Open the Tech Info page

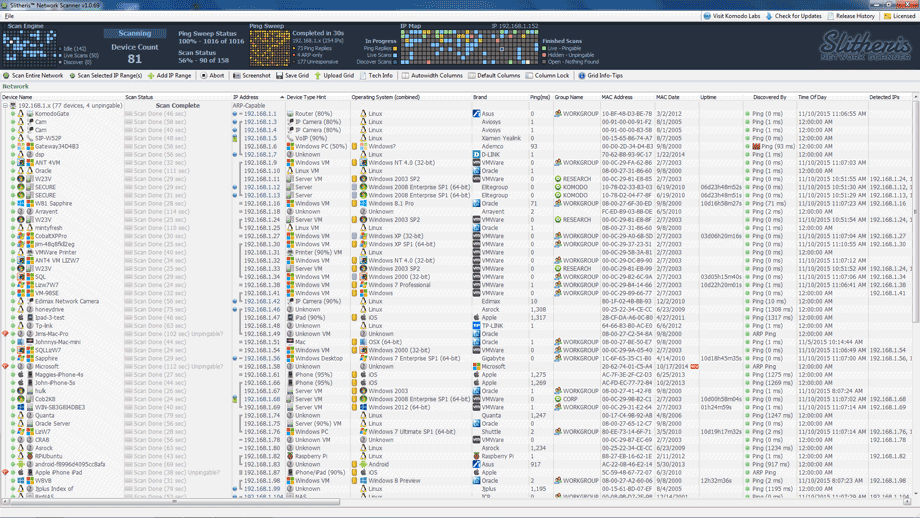click(376, 76)
